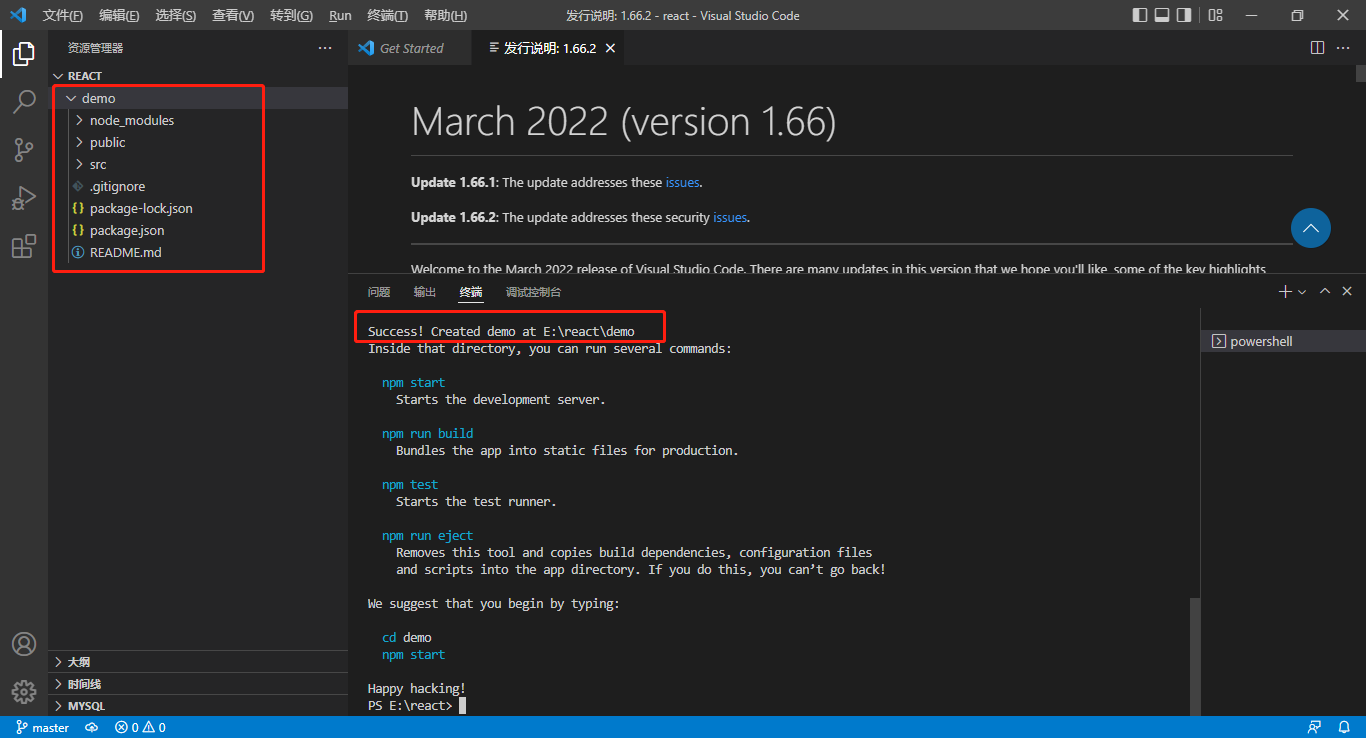
Task: Open the Search view icon
Action: [24, 102]
